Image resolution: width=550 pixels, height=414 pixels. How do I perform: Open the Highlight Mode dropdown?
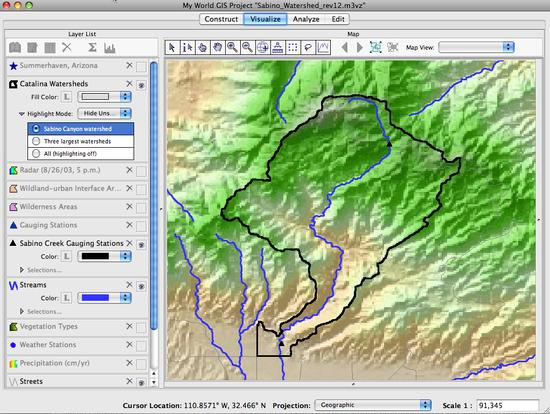pyautogui.click(x=105, y=113)
